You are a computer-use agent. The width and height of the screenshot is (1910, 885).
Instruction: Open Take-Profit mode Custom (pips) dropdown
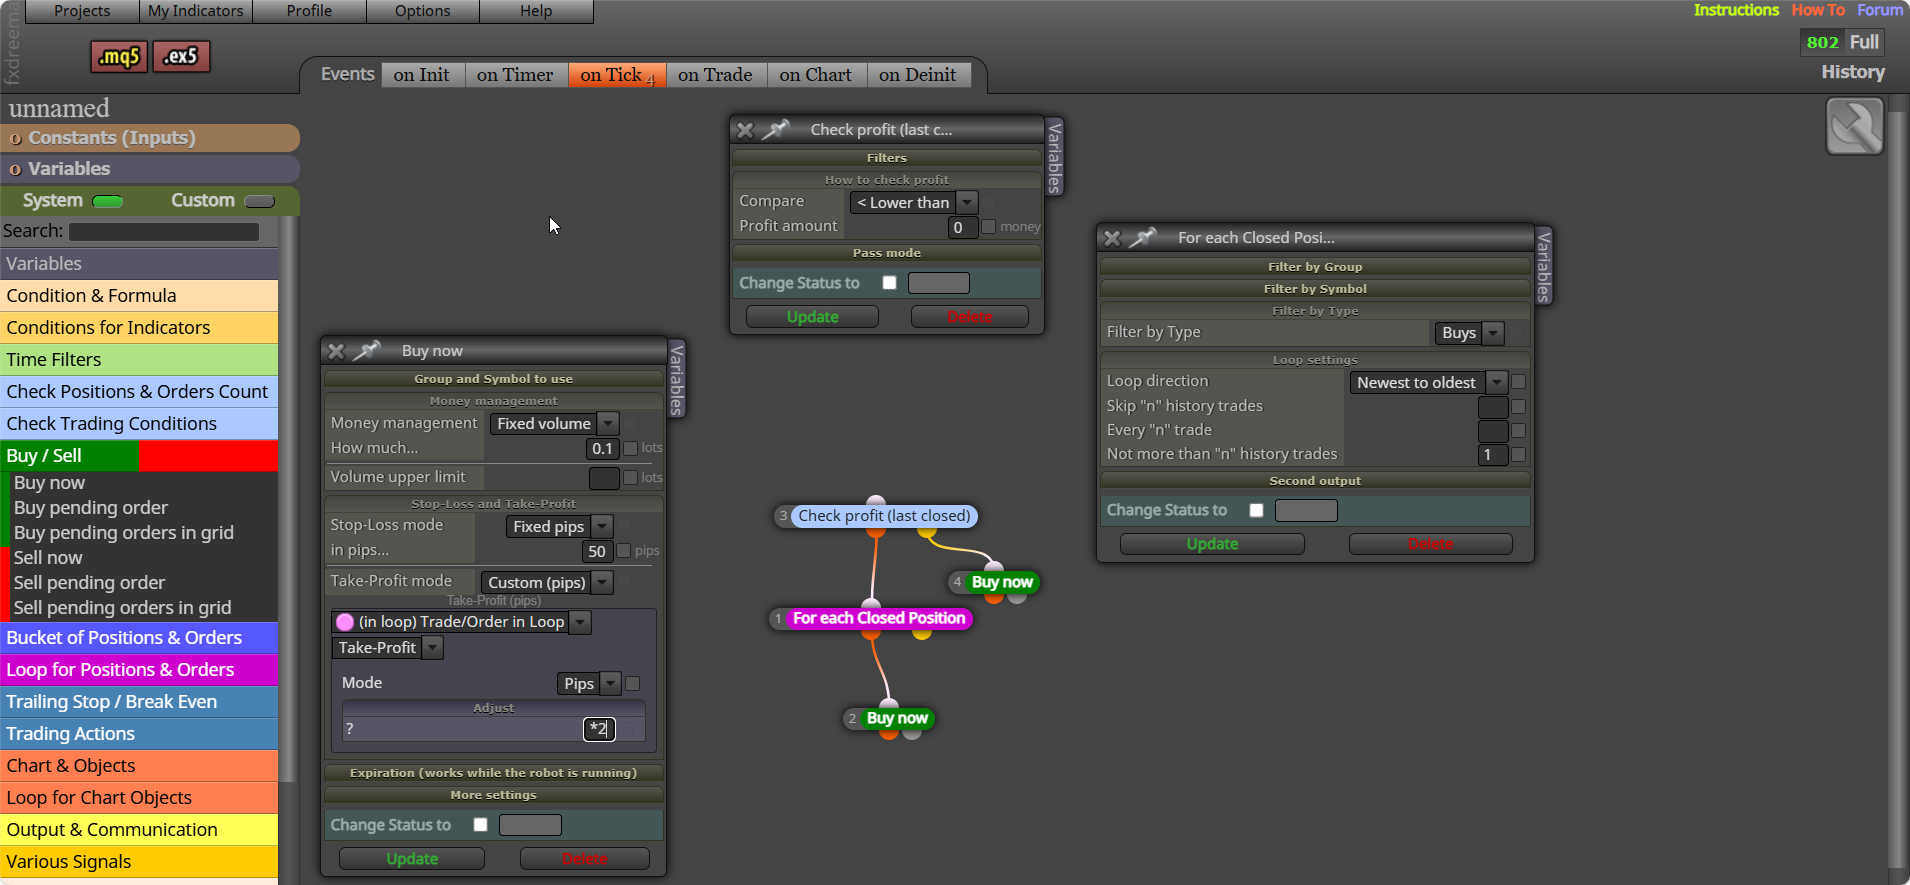(547, 582)
